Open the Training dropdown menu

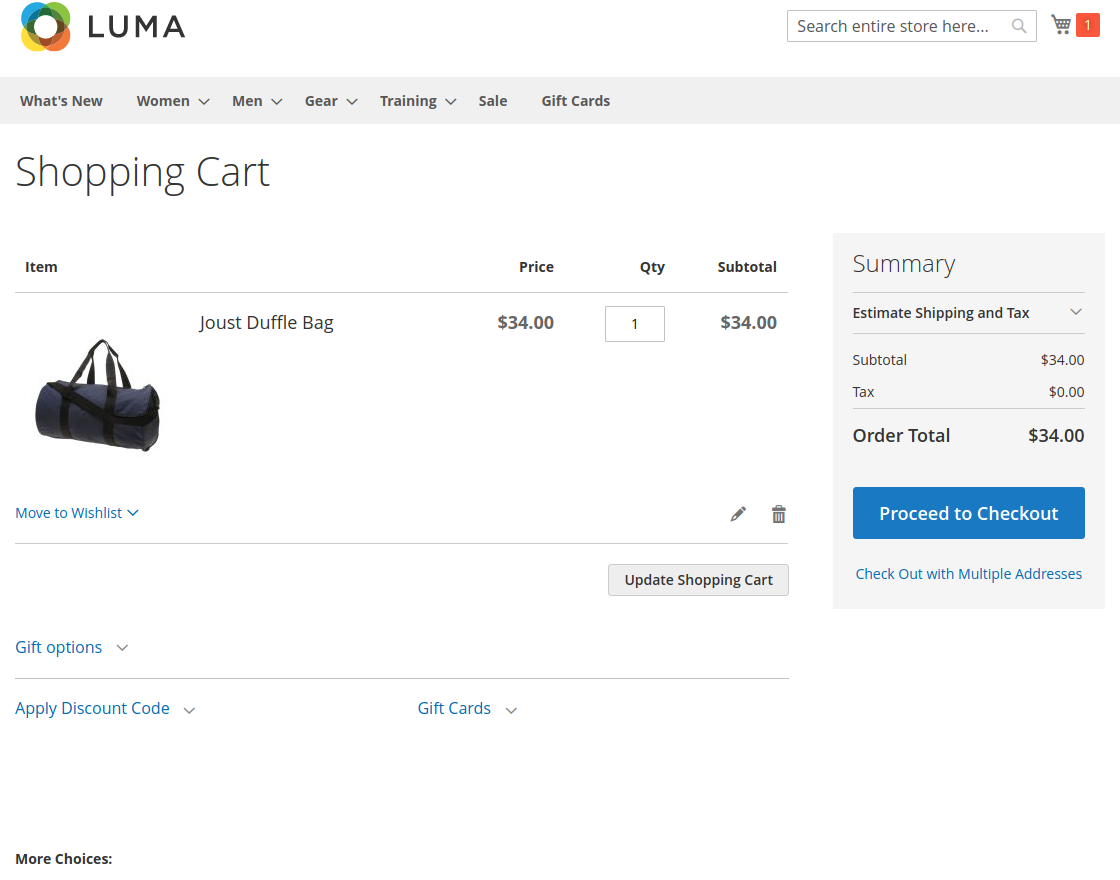(x=408, y=100)
